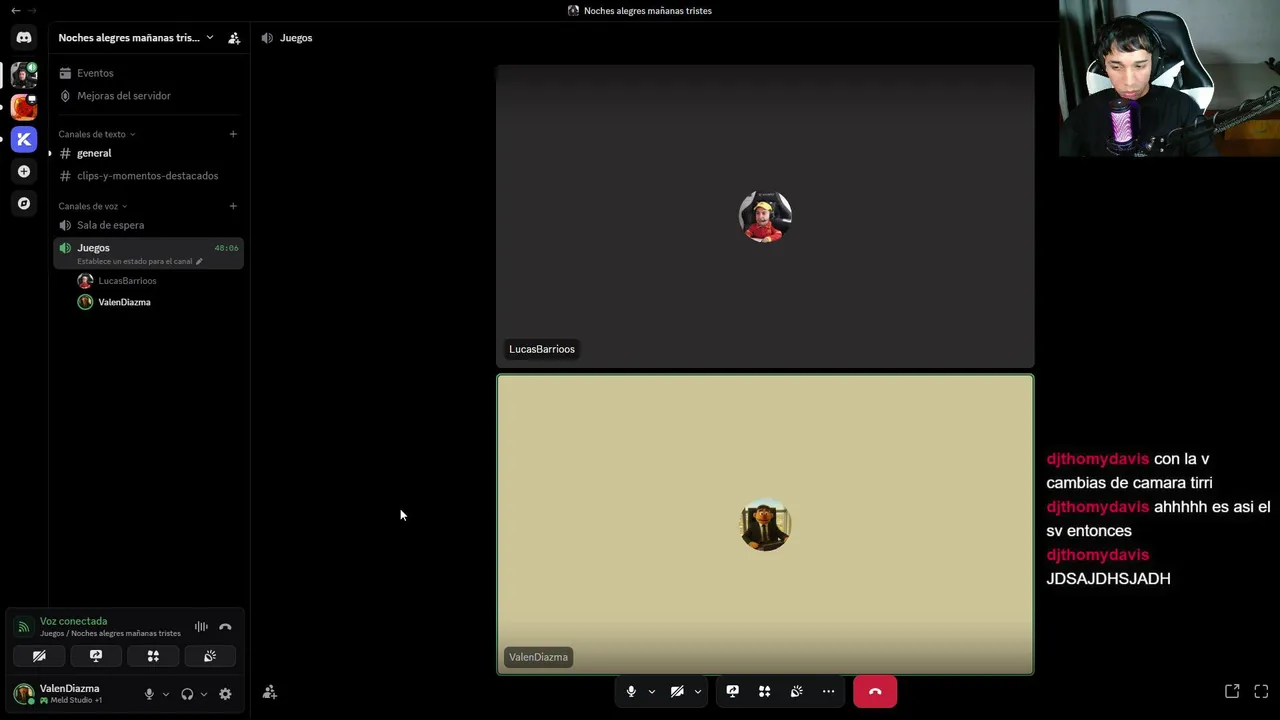Go back using the top-left arrow

15,10
